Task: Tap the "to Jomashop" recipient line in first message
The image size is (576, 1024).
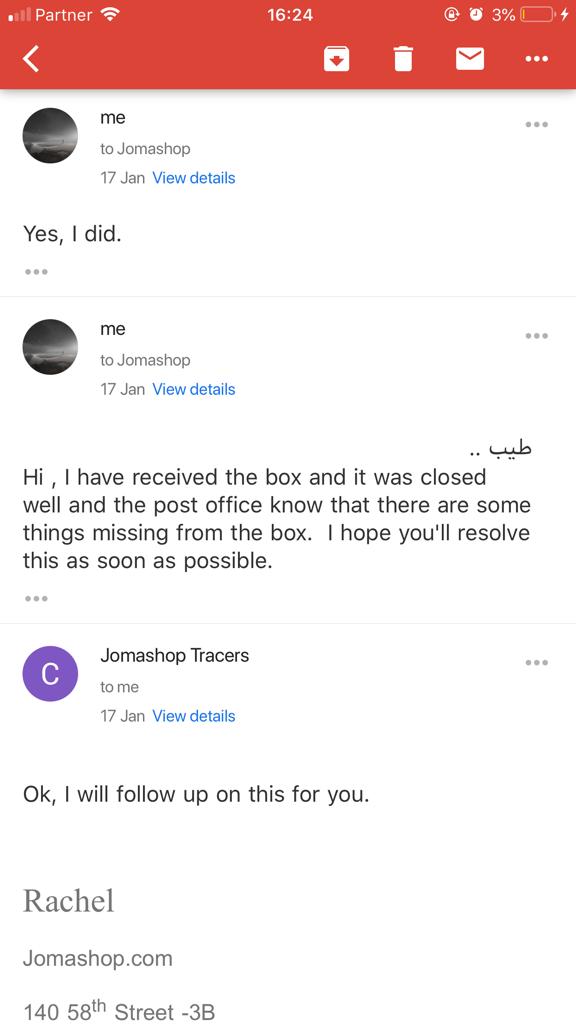Action: coord(145,149)
